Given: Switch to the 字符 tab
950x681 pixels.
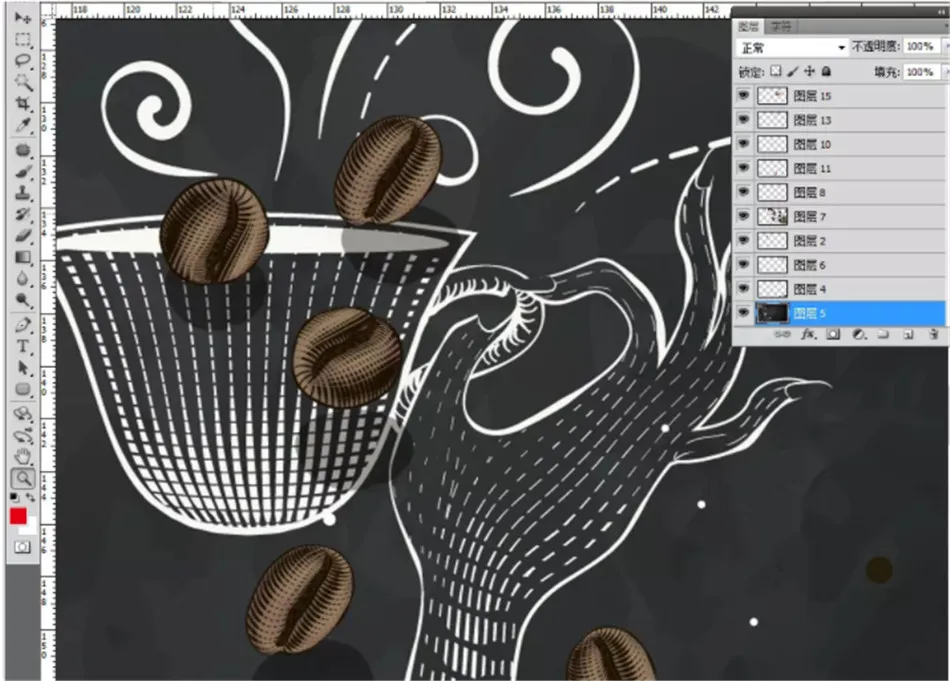Looking at the screenshot, I should [781, 27].
